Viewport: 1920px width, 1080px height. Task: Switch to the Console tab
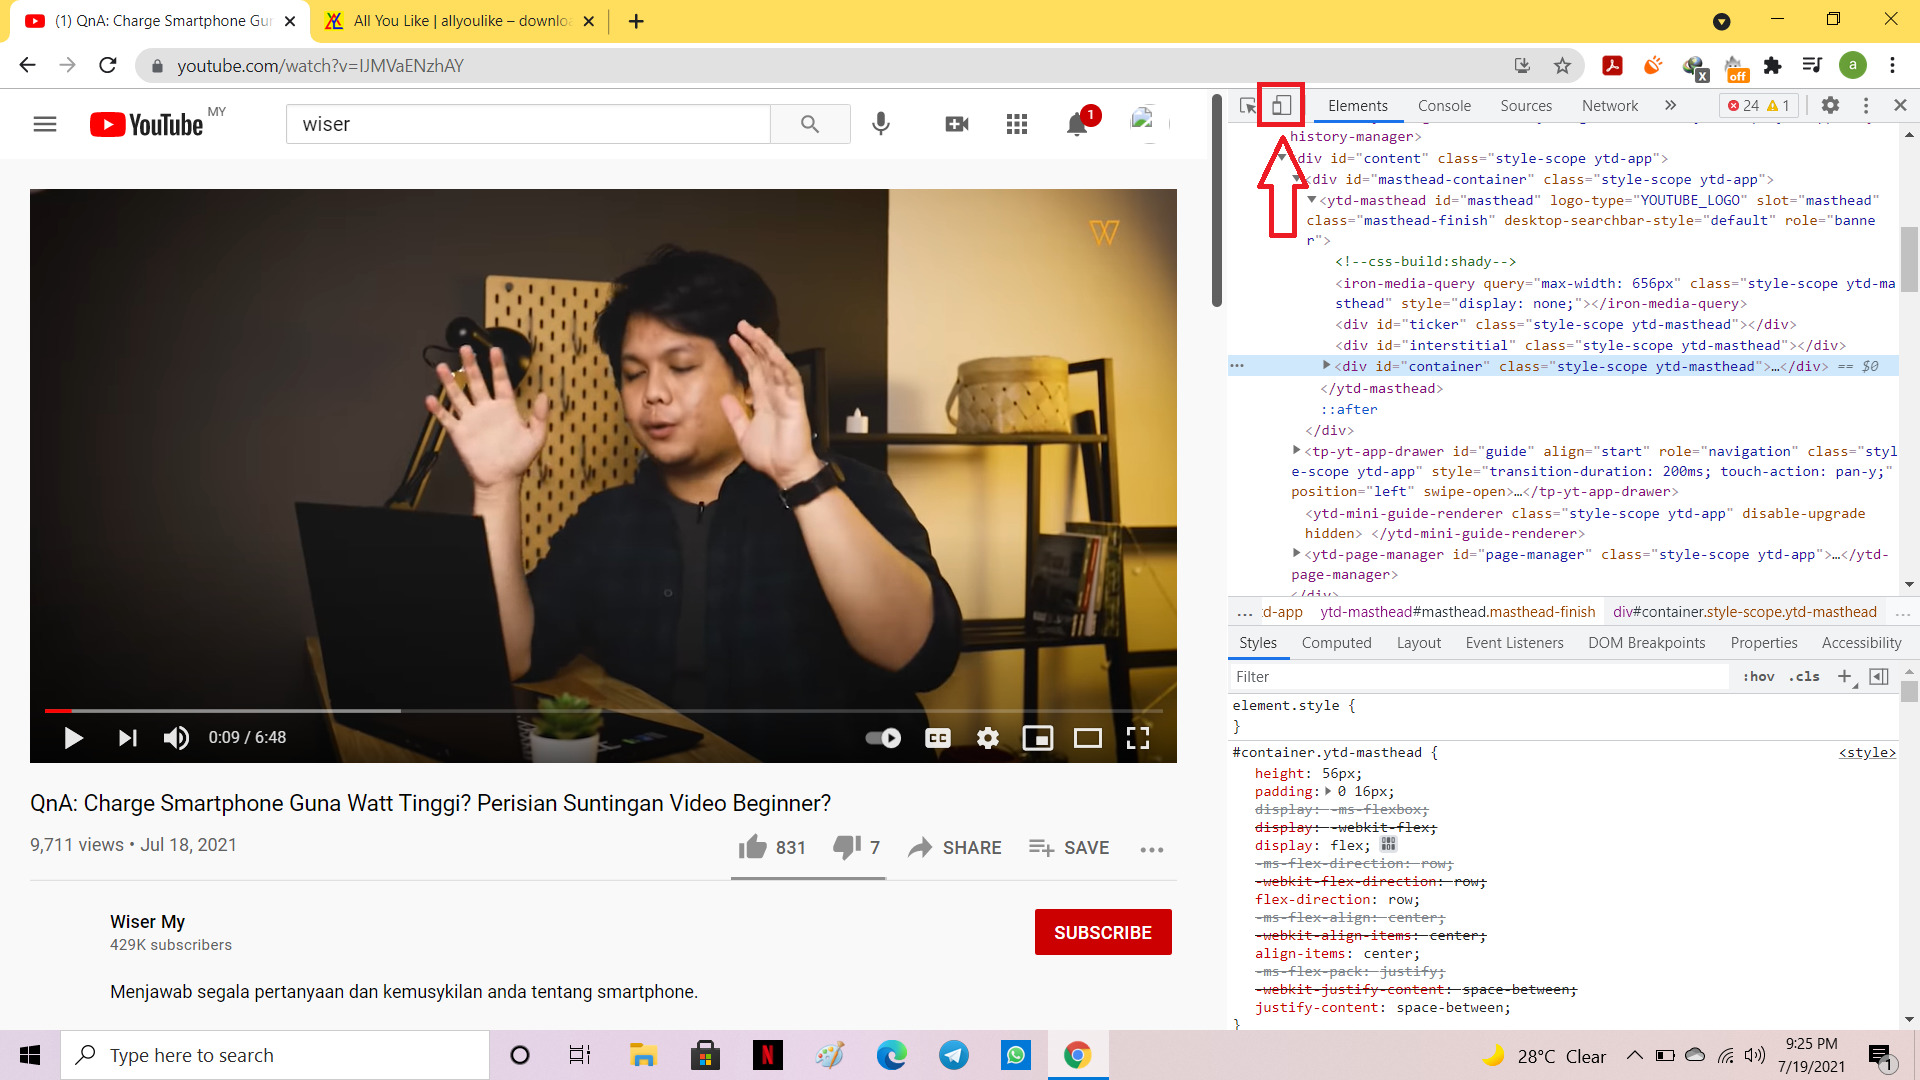(1444, 105)
